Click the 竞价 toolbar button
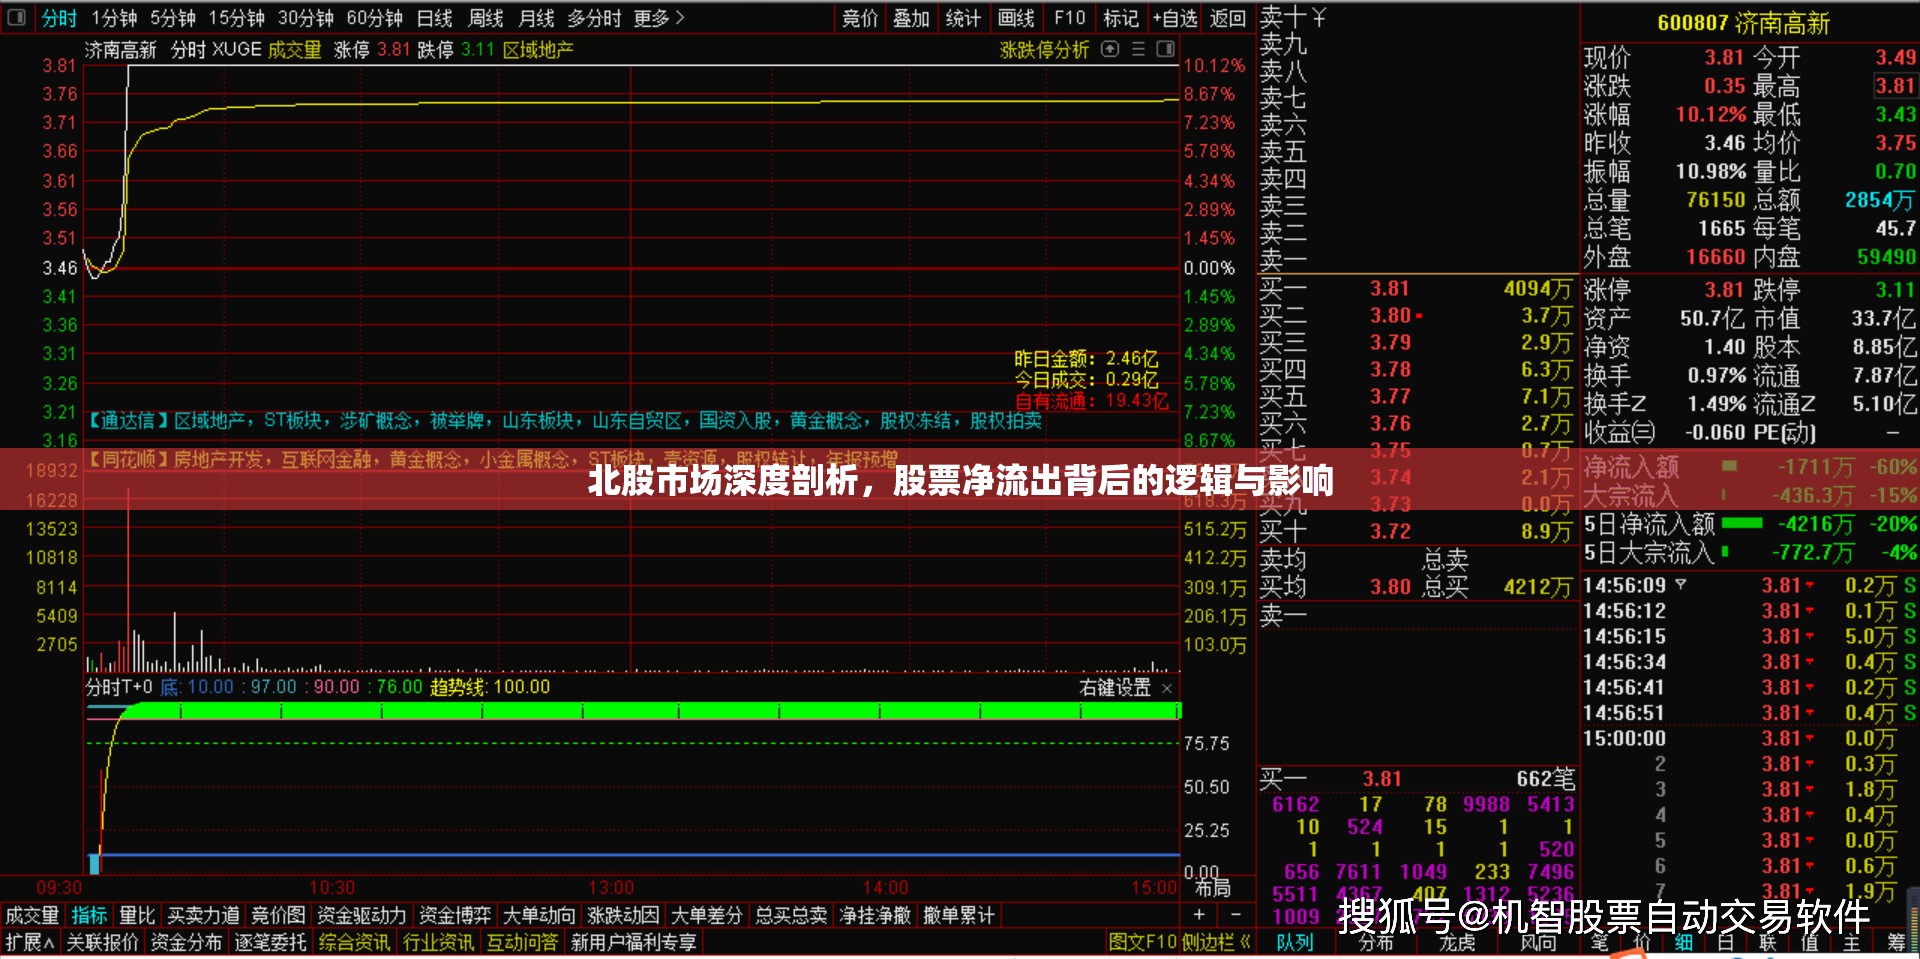Screen dimensions: 1920x959 pos(860,18)
